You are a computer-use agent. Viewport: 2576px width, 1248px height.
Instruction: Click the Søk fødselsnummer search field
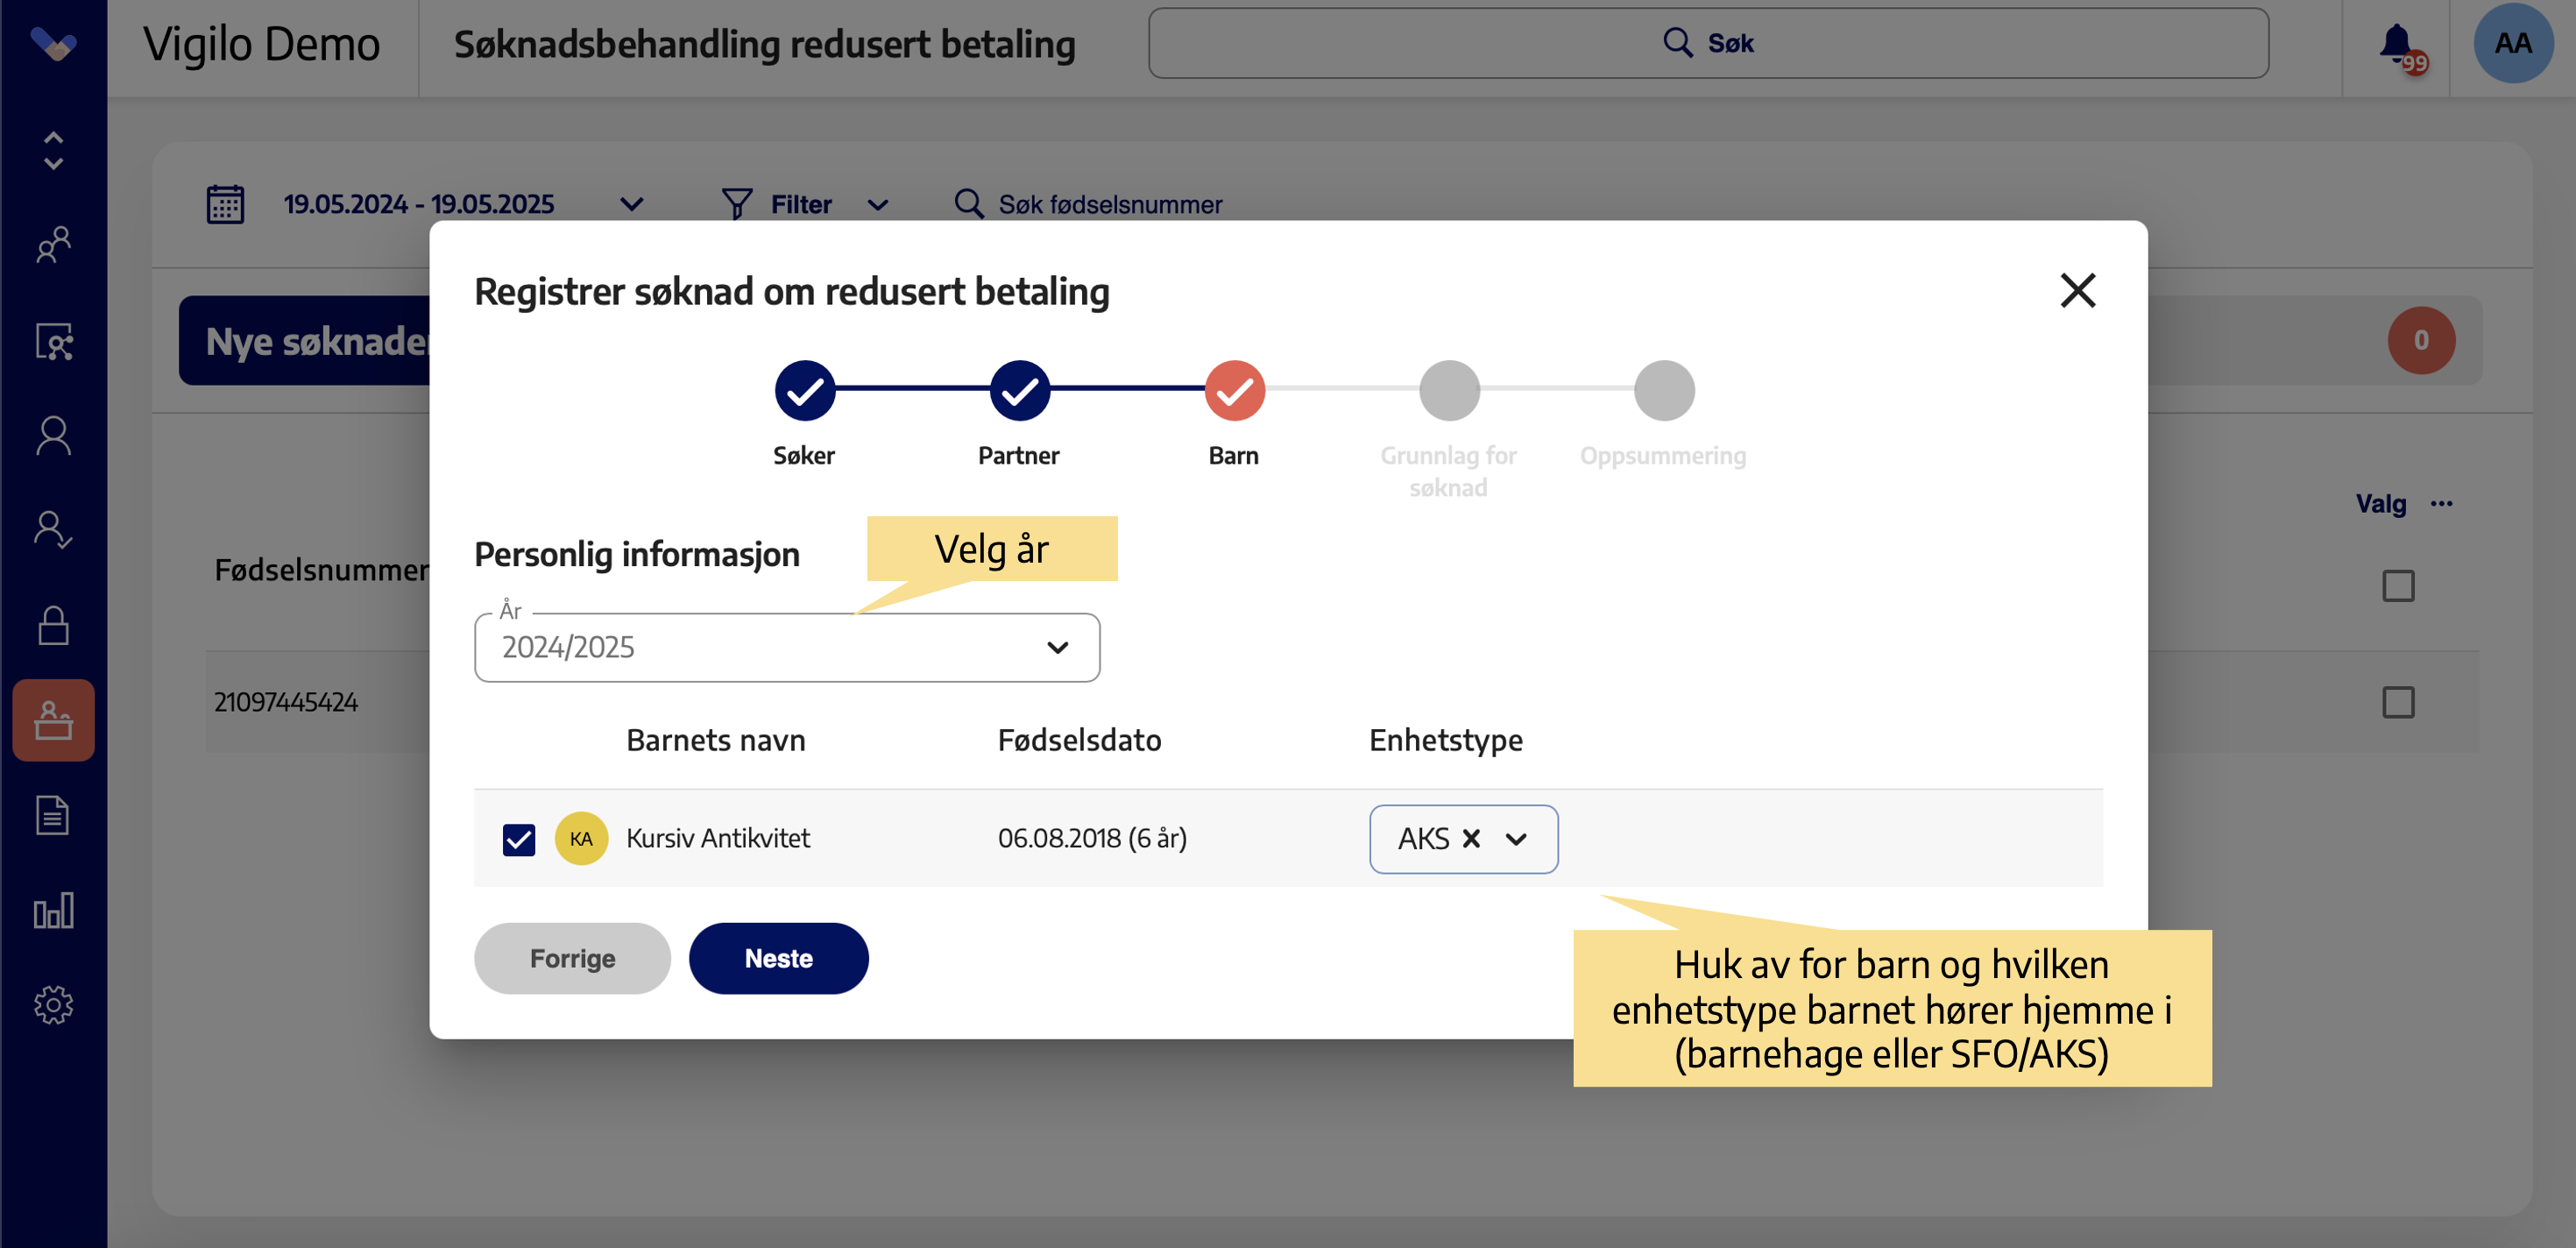[x=1110, y=204]
